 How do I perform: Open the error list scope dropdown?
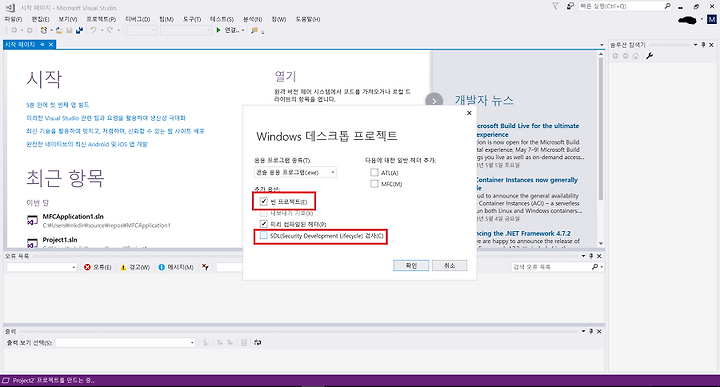(41, 267)
